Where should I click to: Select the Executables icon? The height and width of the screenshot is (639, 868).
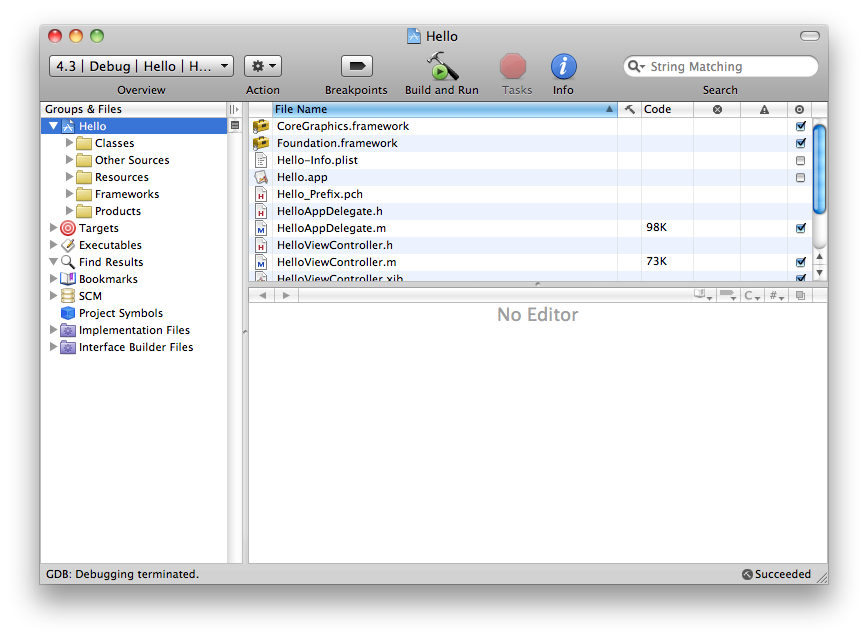click(x=68, y=245)
